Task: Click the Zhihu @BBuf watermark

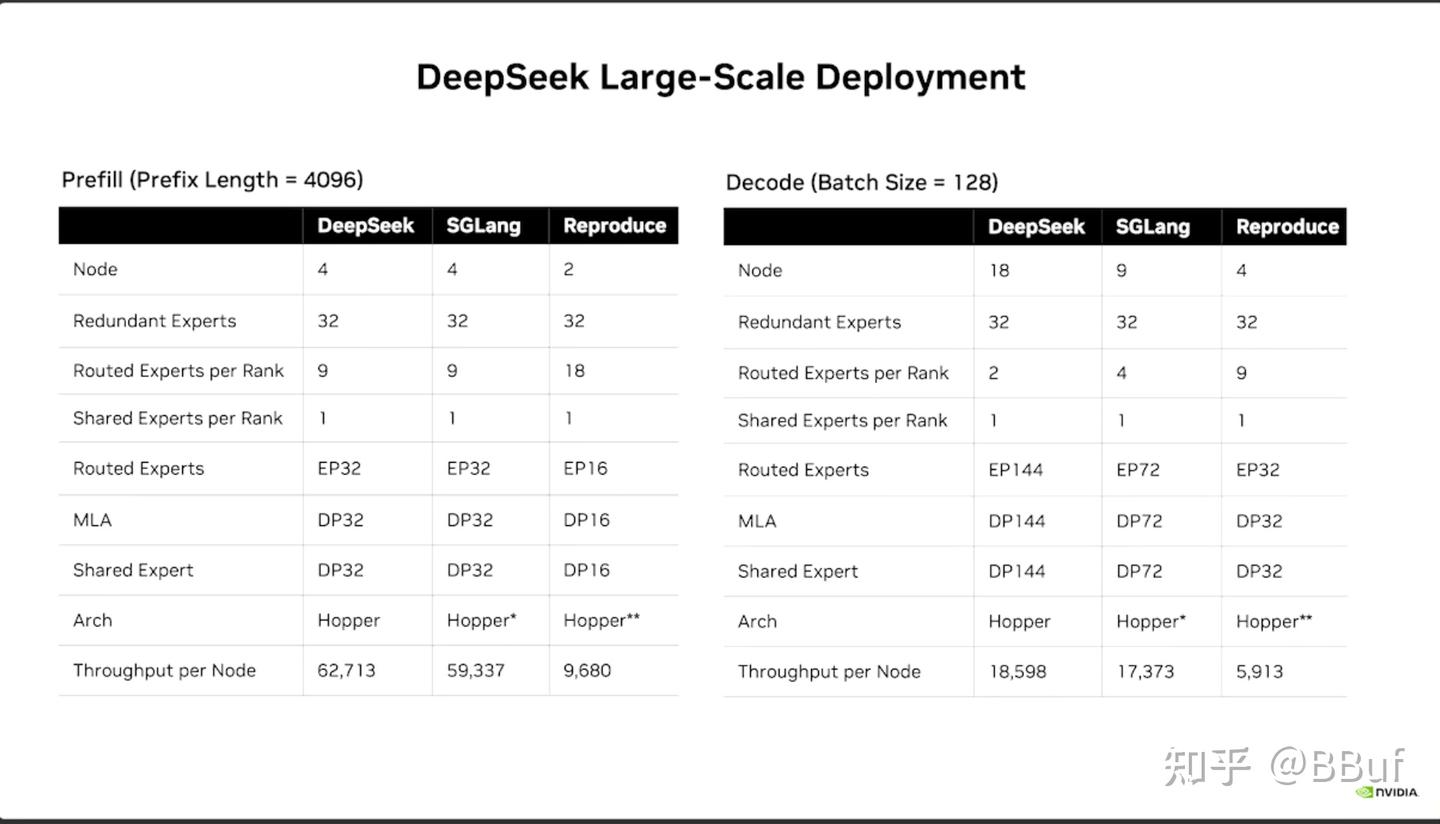Action: 1284,766
